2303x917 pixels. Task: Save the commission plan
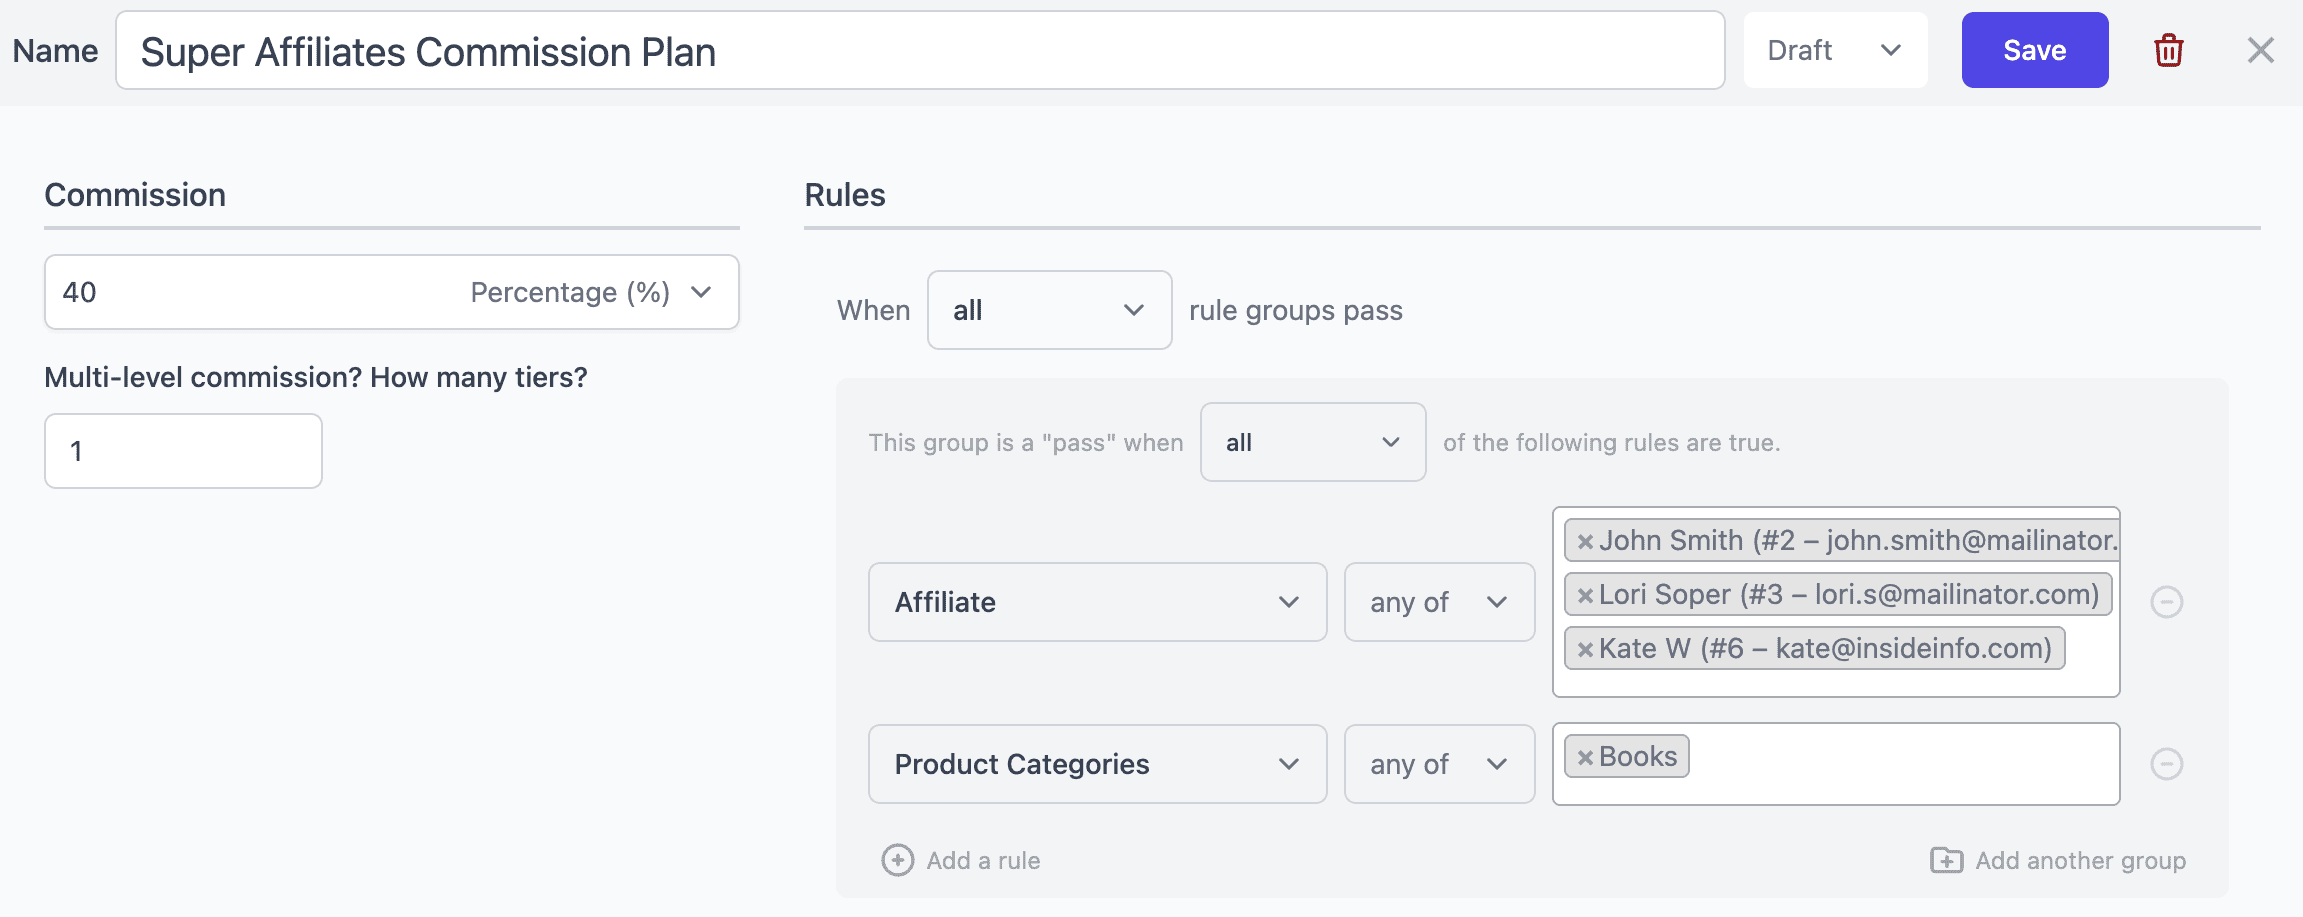pos(2034,50)
